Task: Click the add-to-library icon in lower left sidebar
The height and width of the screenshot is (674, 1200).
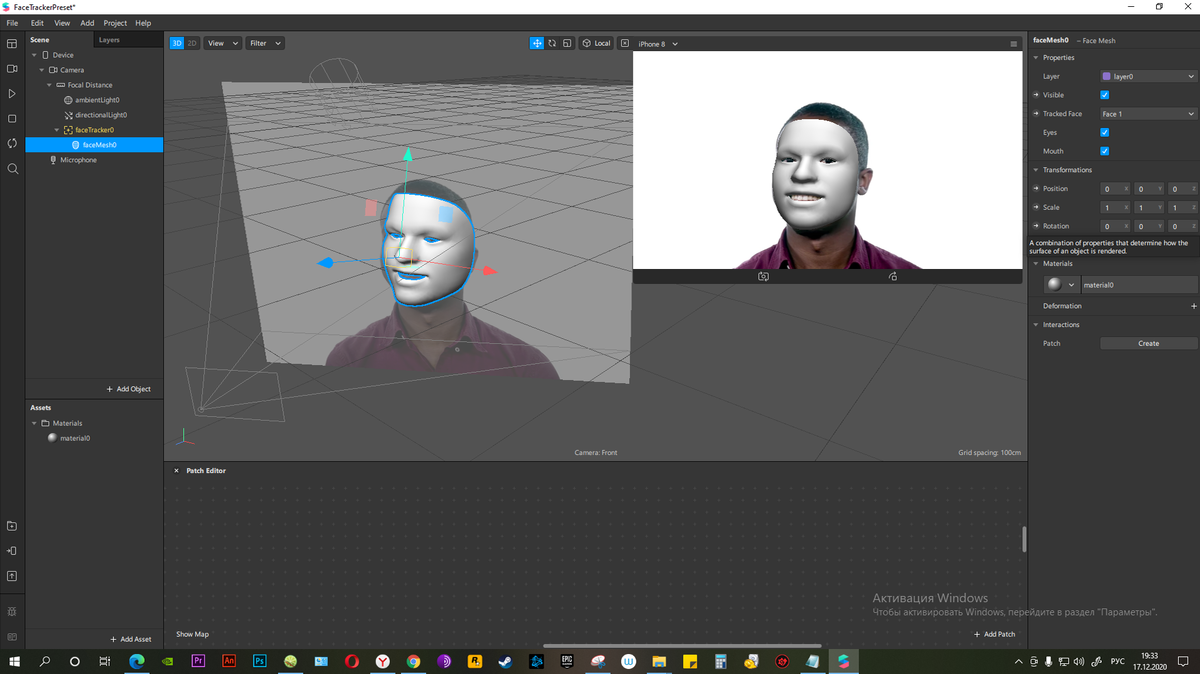Action: 12,526
